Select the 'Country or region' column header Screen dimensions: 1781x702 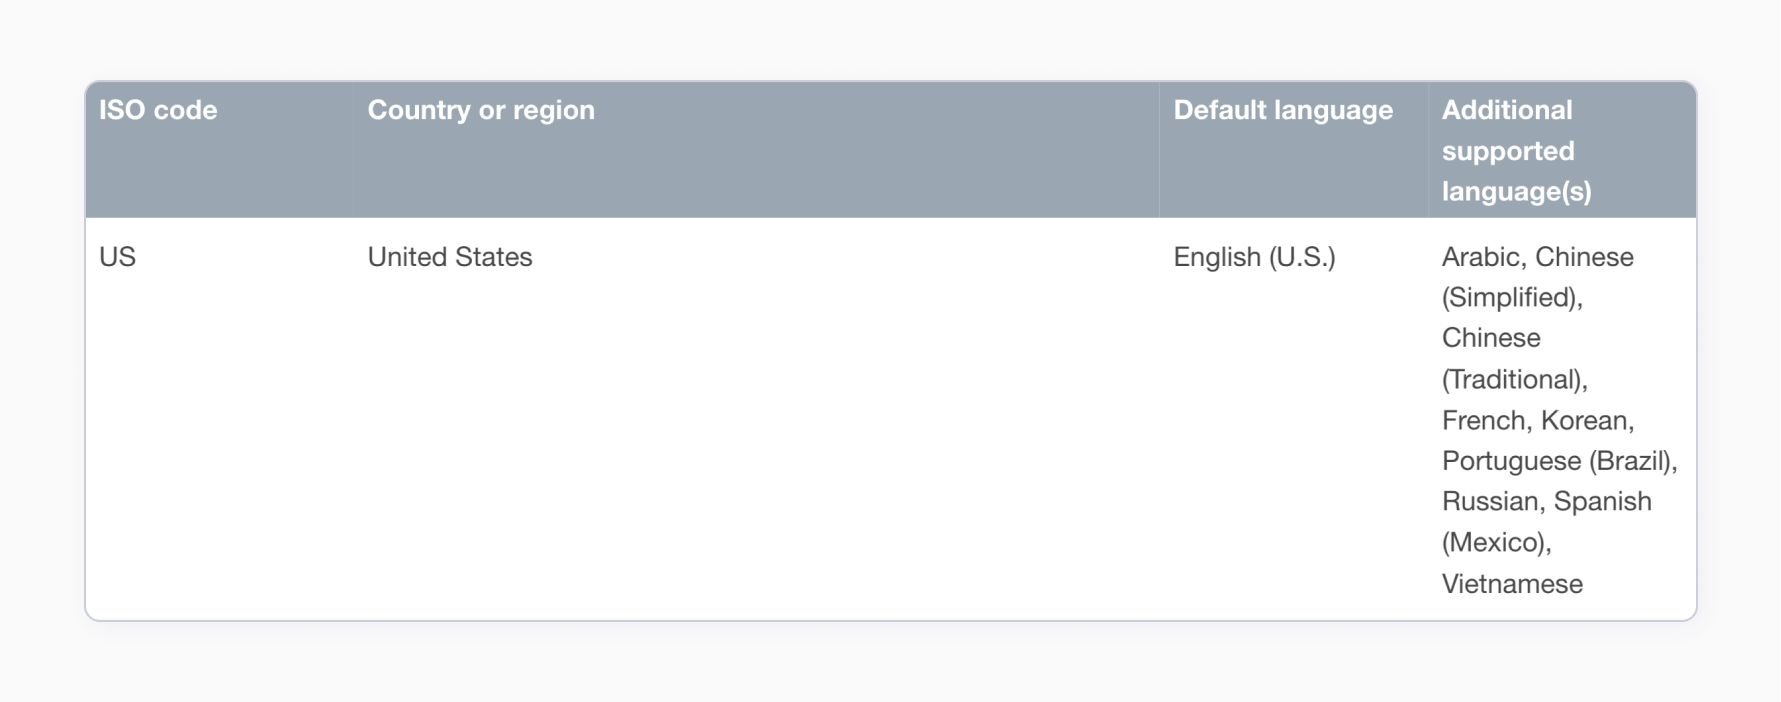pos(481,110)
